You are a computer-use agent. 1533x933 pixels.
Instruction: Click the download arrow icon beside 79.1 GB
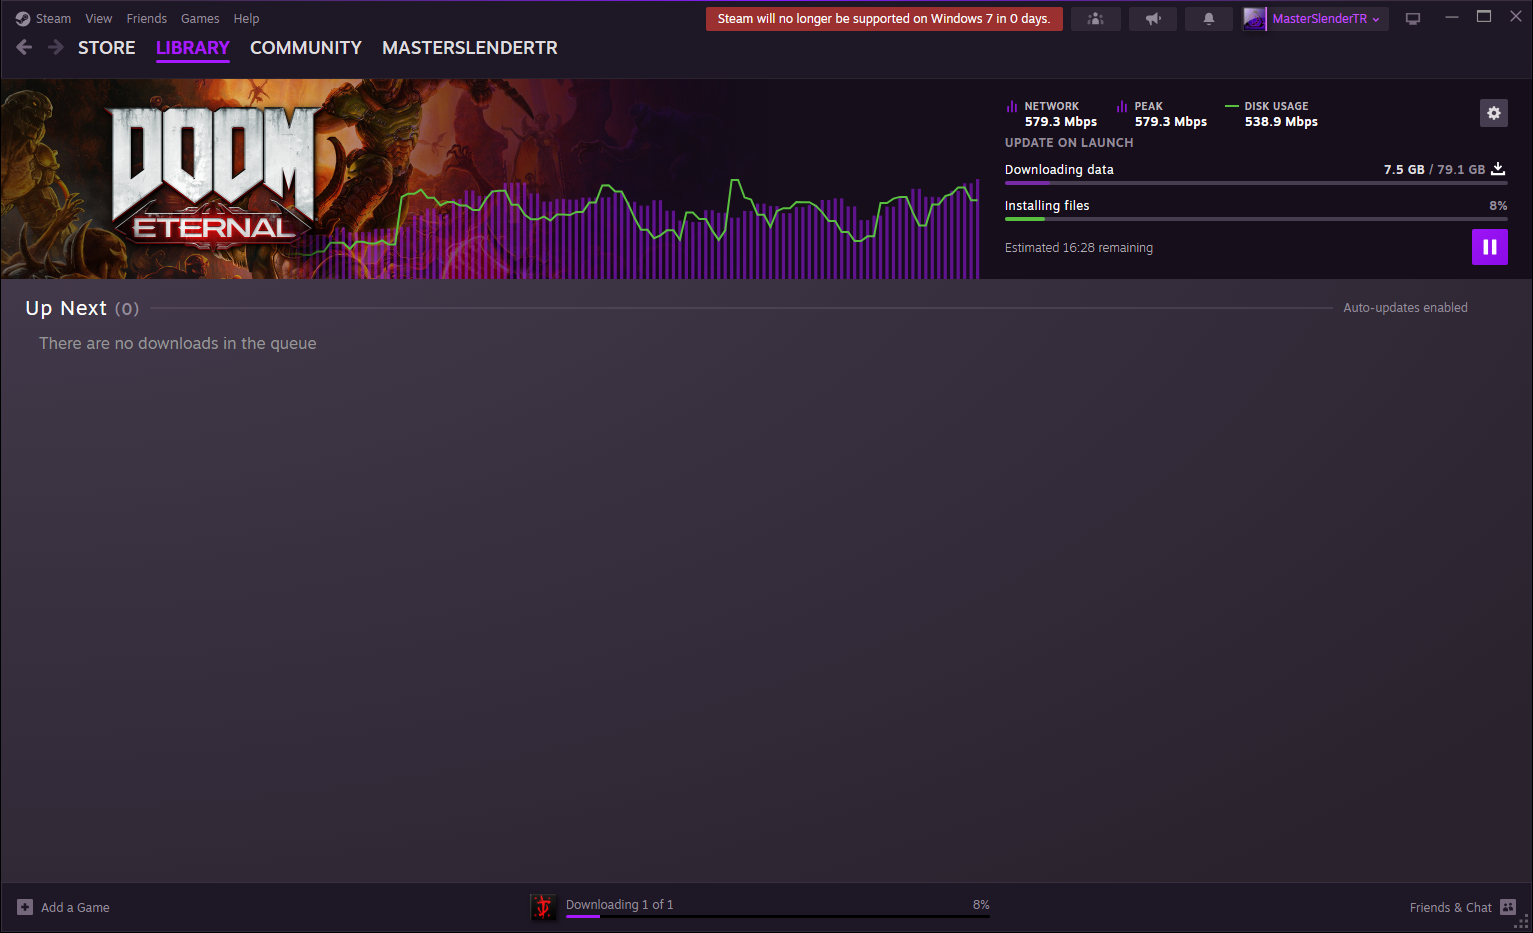pyautogui.click(x=1498, y=169)
